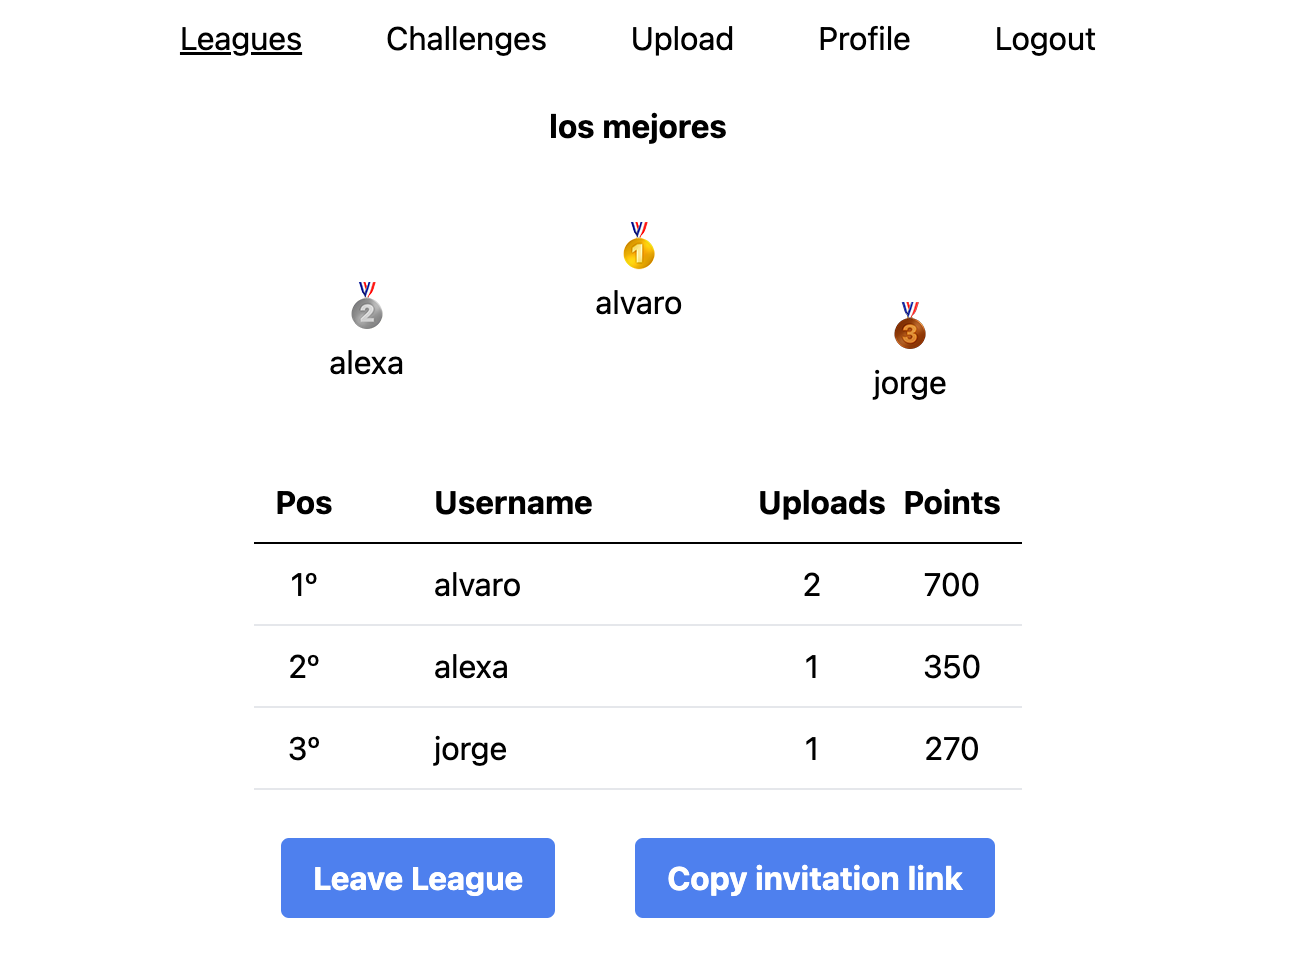Click Logout in the navigation bar
Viewport: 1300px width, 958px height.
1045,39
